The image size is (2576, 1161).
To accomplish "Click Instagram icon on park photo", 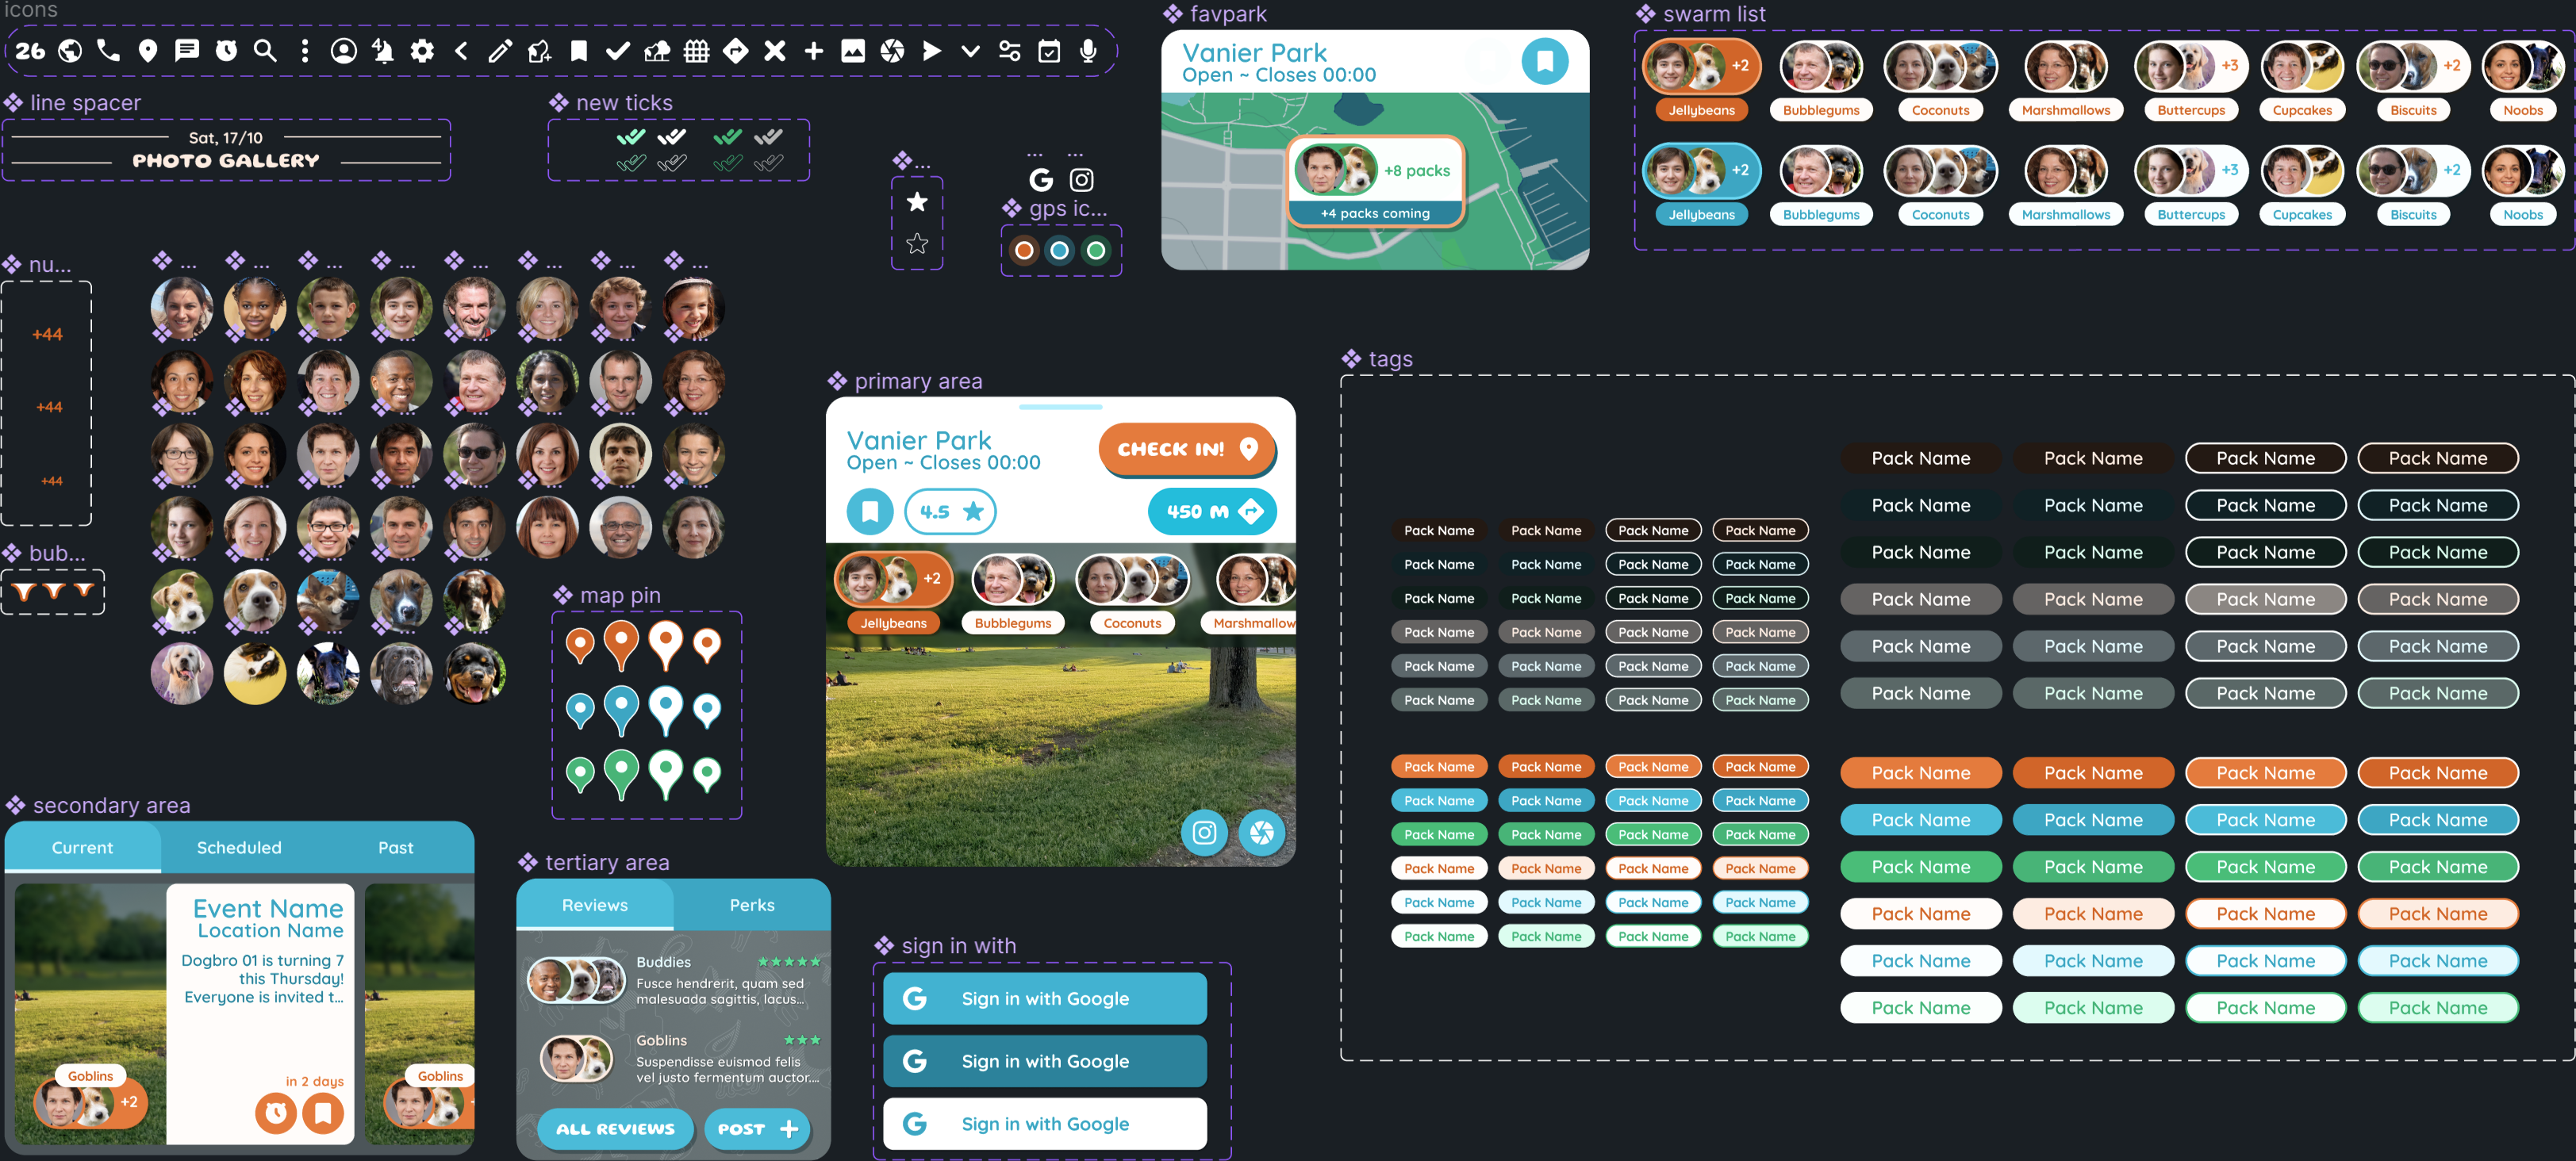I will (1204, 832).
